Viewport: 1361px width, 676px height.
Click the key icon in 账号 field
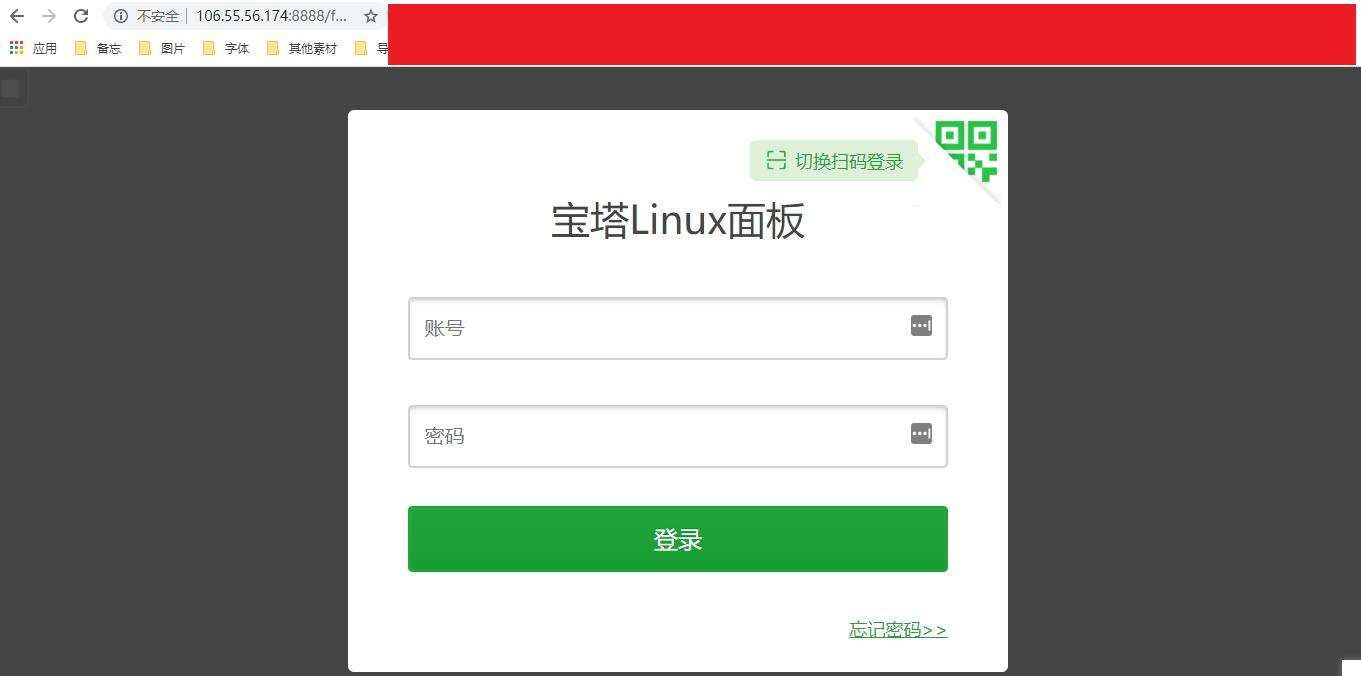pyautogui.click(x=921, y=325)
